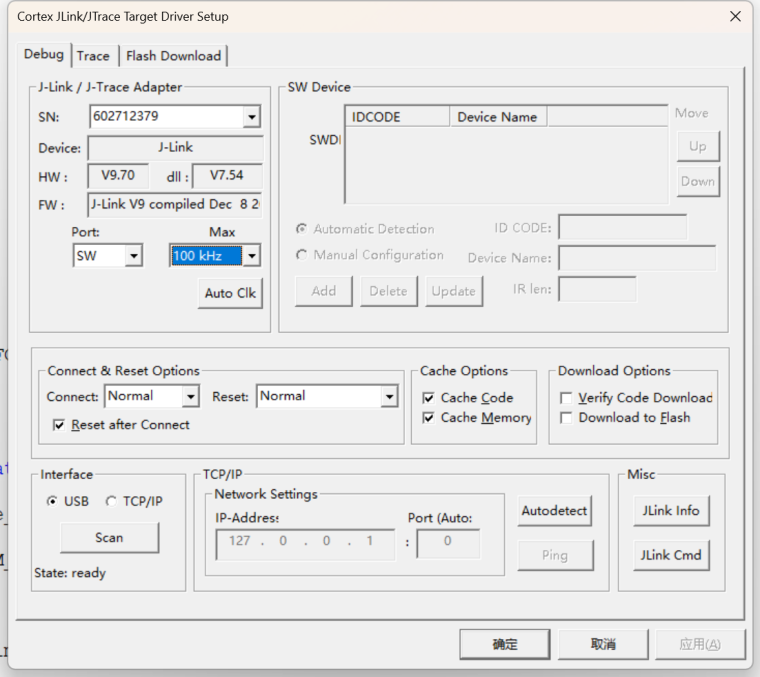Select Automatic Detection radio button
Image resolution: width=760 pixels, height=677 pixels.
pyautogui.click(x=301, y=228)
